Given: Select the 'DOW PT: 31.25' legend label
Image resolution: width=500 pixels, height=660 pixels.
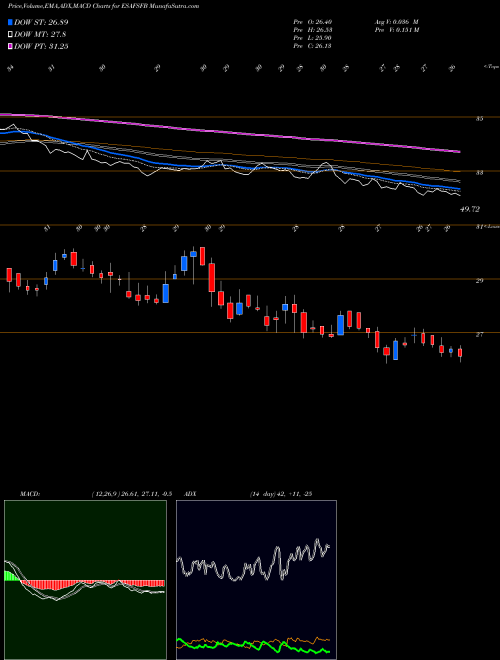Looking at the screenshot, I should 41,46.
